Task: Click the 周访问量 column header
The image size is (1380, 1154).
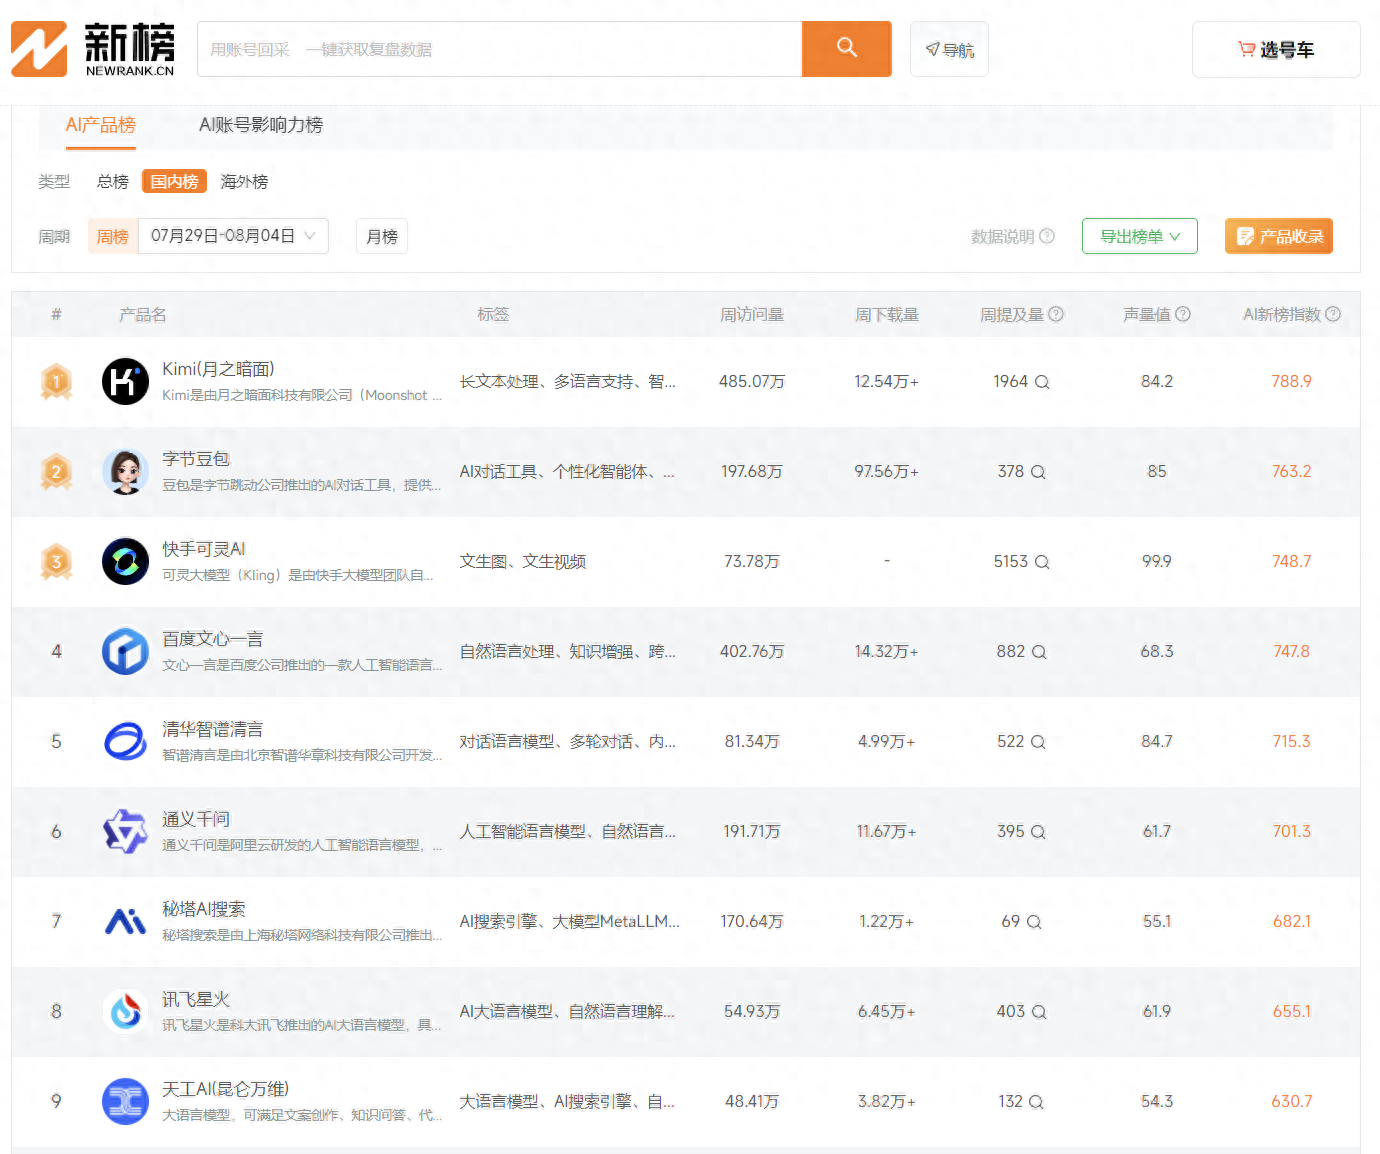Action: 752,314
